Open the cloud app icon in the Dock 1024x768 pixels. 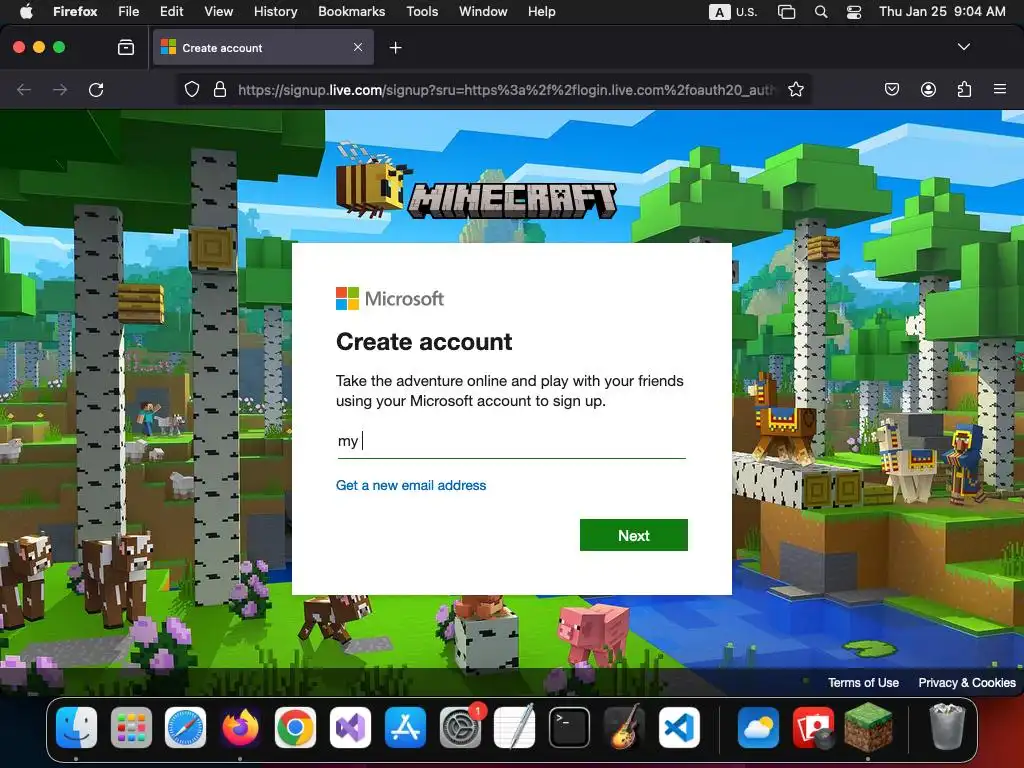(758, 728)
